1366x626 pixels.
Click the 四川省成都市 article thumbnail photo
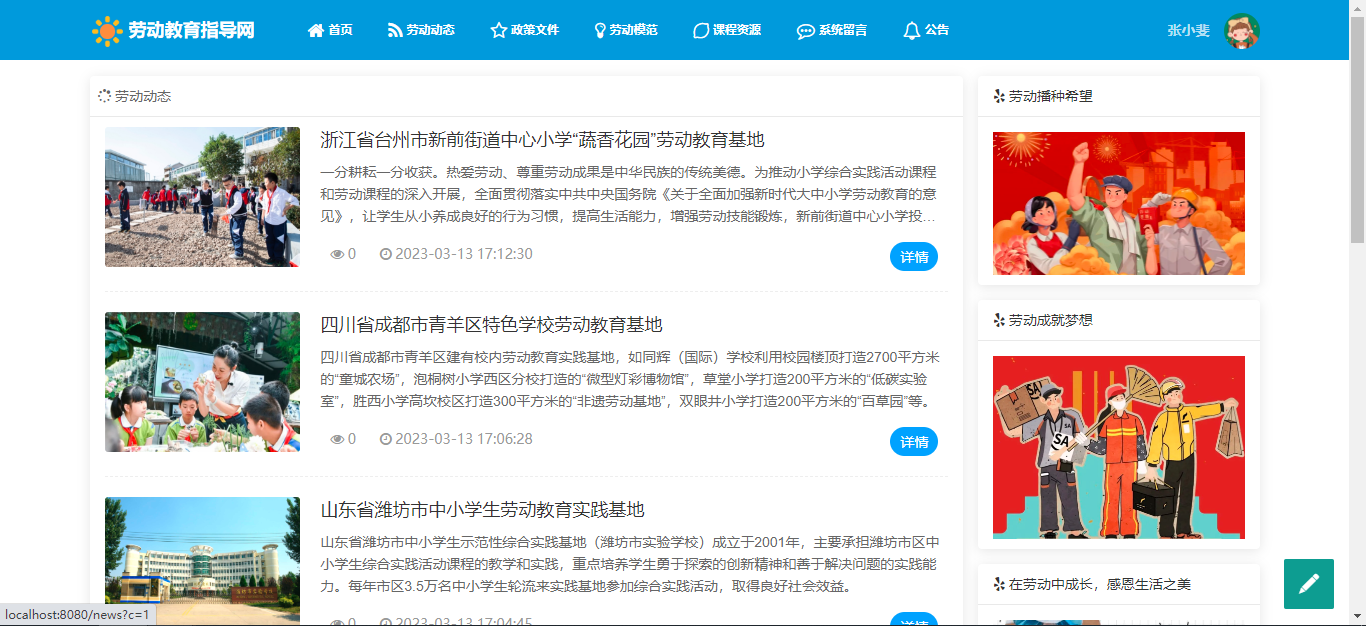point(202,382)
